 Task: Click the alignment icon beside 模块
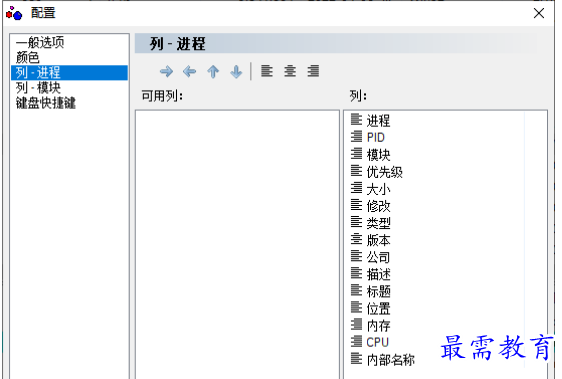coord(356,153)
